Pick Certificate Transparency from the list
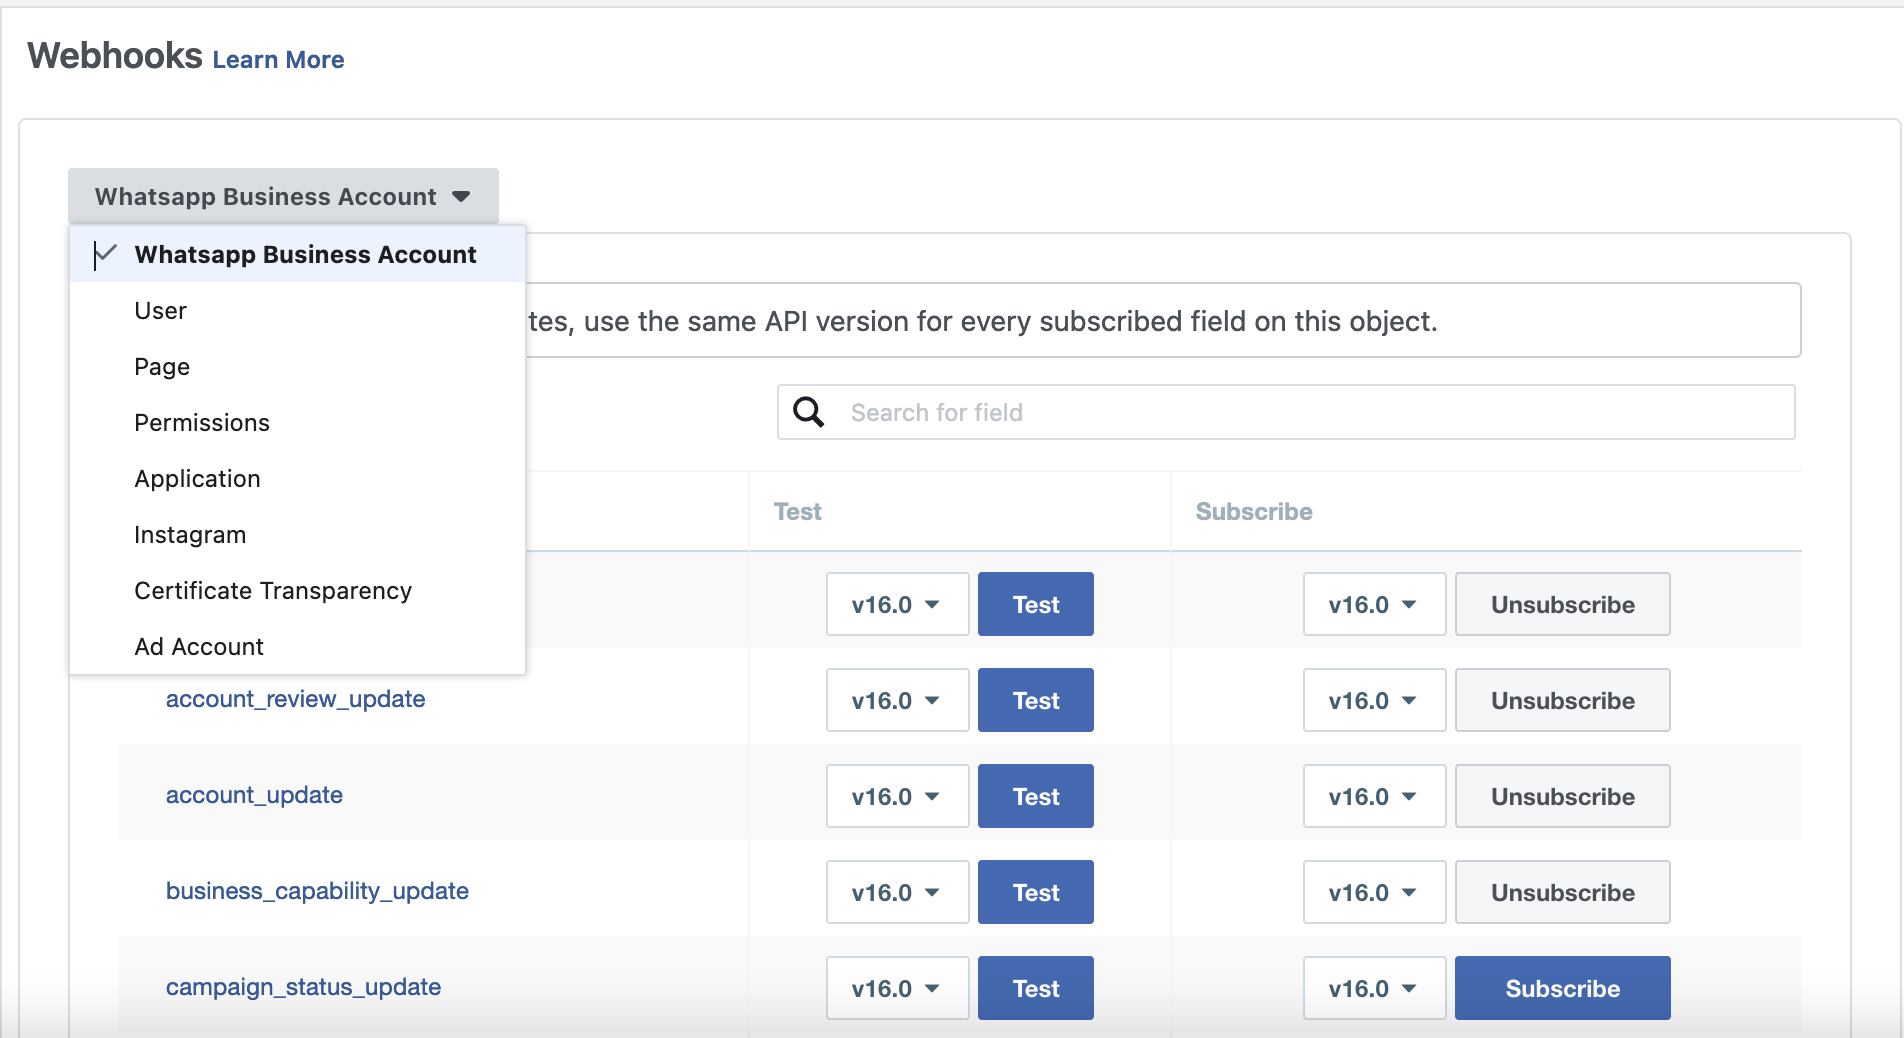The width and height of the screenshot is (1904, 1038). [x=298, y=590]
